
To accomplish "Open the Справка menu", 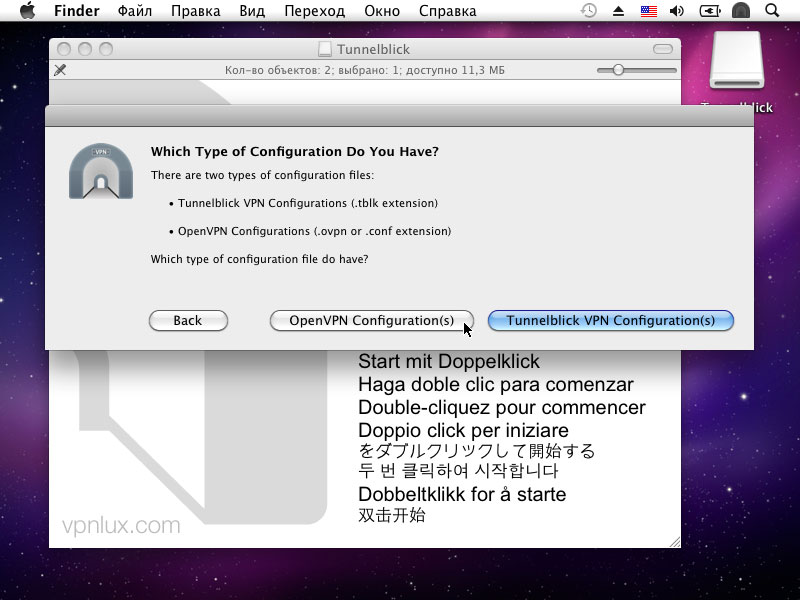I will [447, 11].
